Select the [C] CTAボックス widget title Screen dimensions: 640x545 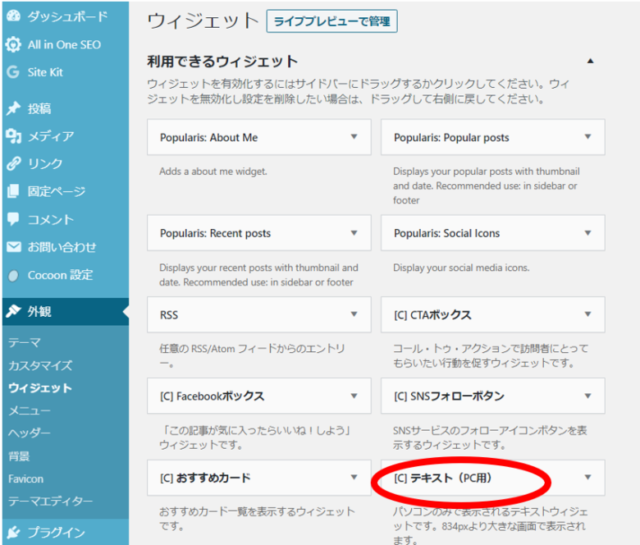[x=432, y=315]
